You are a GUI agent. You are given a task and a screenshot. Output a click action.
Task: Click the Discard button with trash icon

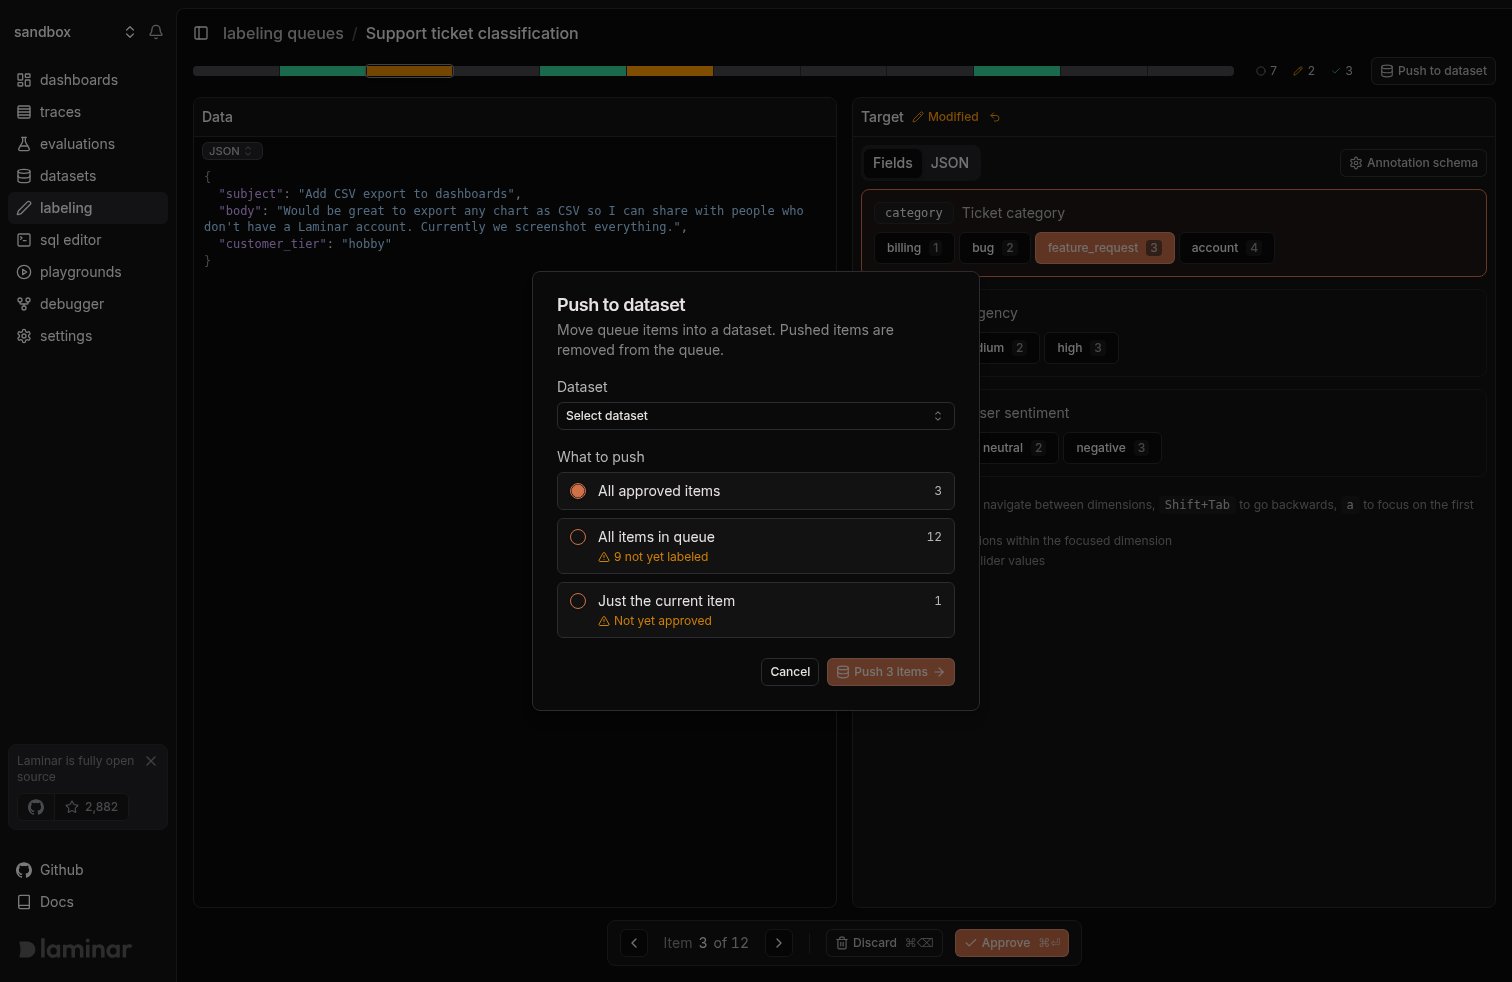coord(884,943)
